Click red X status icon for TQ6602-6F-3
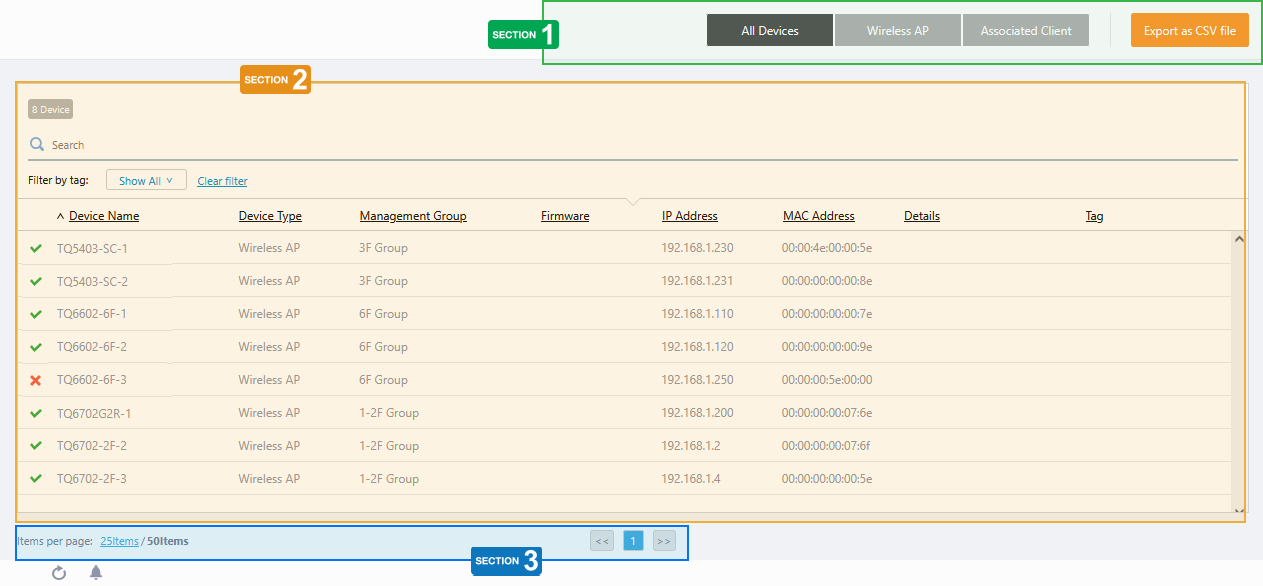1263x586 pixels. 36,380
